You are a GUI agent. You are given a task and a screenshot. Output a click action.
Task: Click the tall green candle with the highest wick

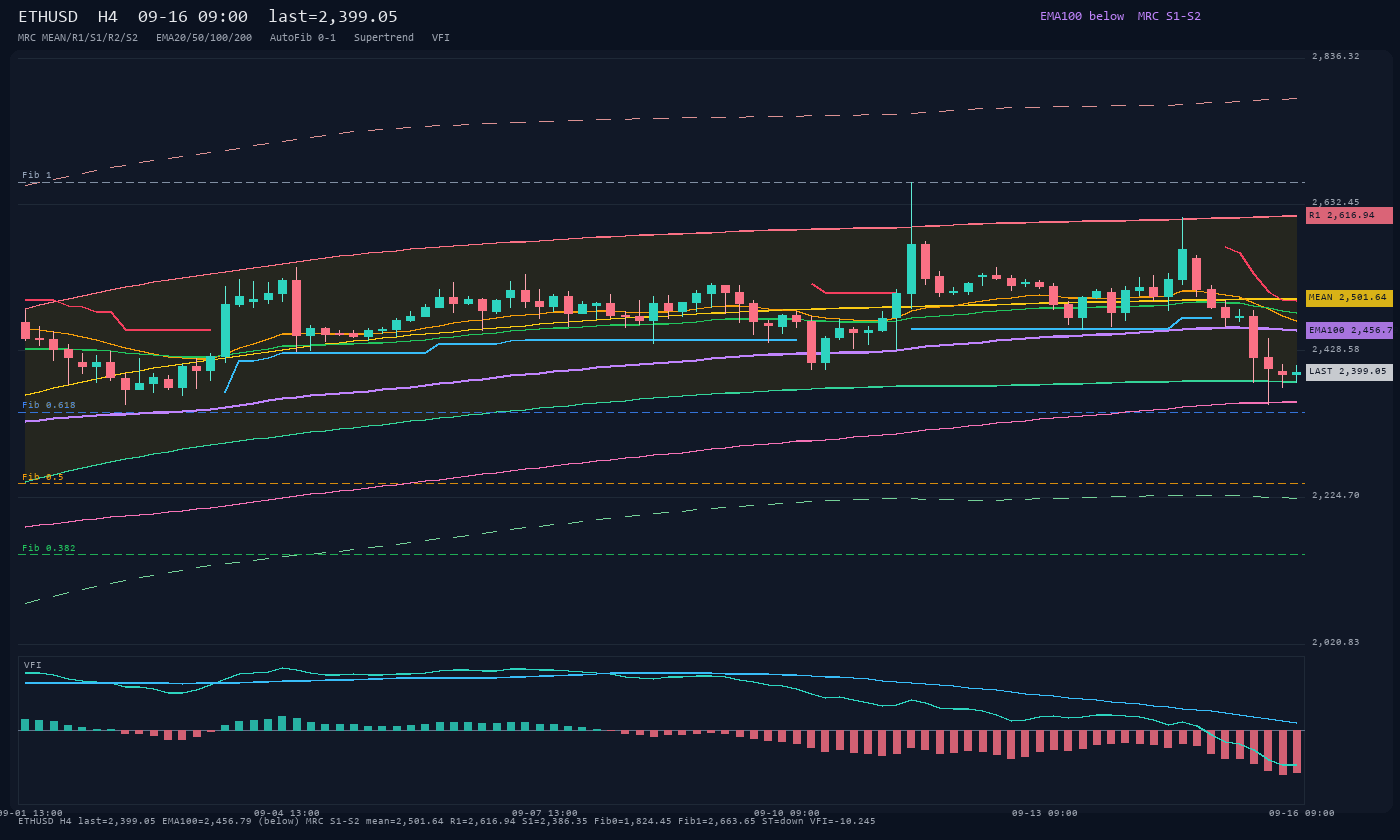[x=911, y=268]
